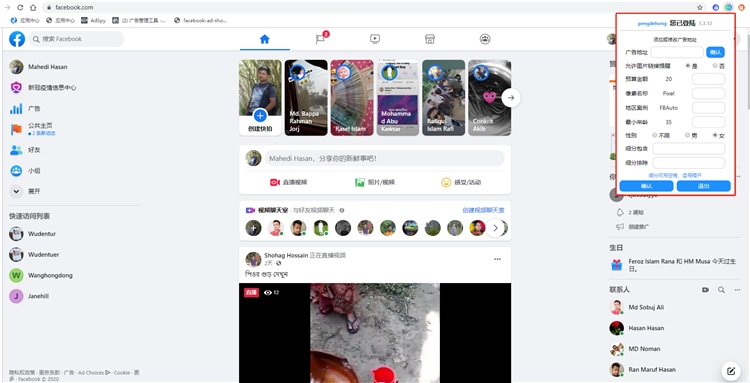Click the site lock icon in the address bar
The image size is (750, 383).
click(48, 7)
